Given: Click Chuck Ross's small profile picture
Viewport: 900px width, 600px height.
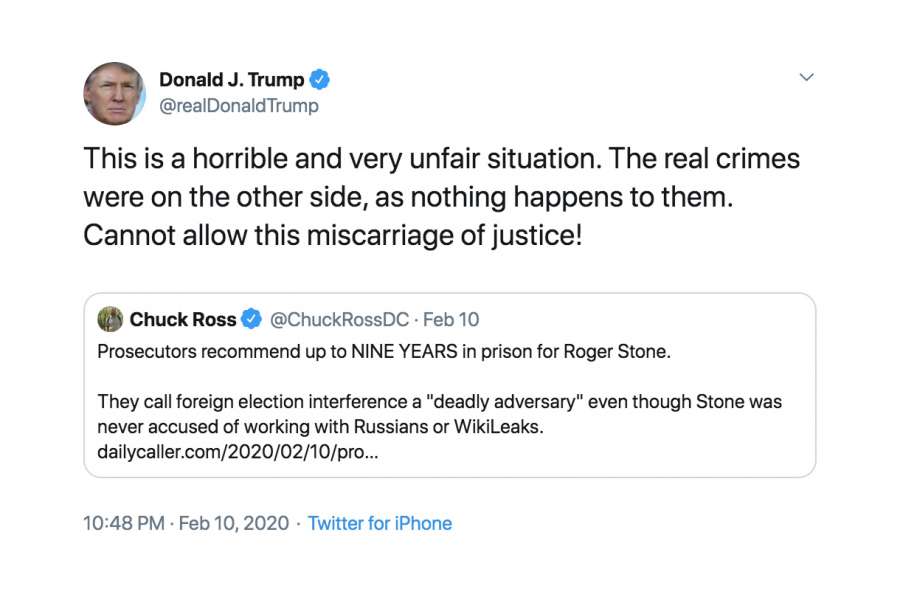Looking at the screenshot, I should [110, 320].
